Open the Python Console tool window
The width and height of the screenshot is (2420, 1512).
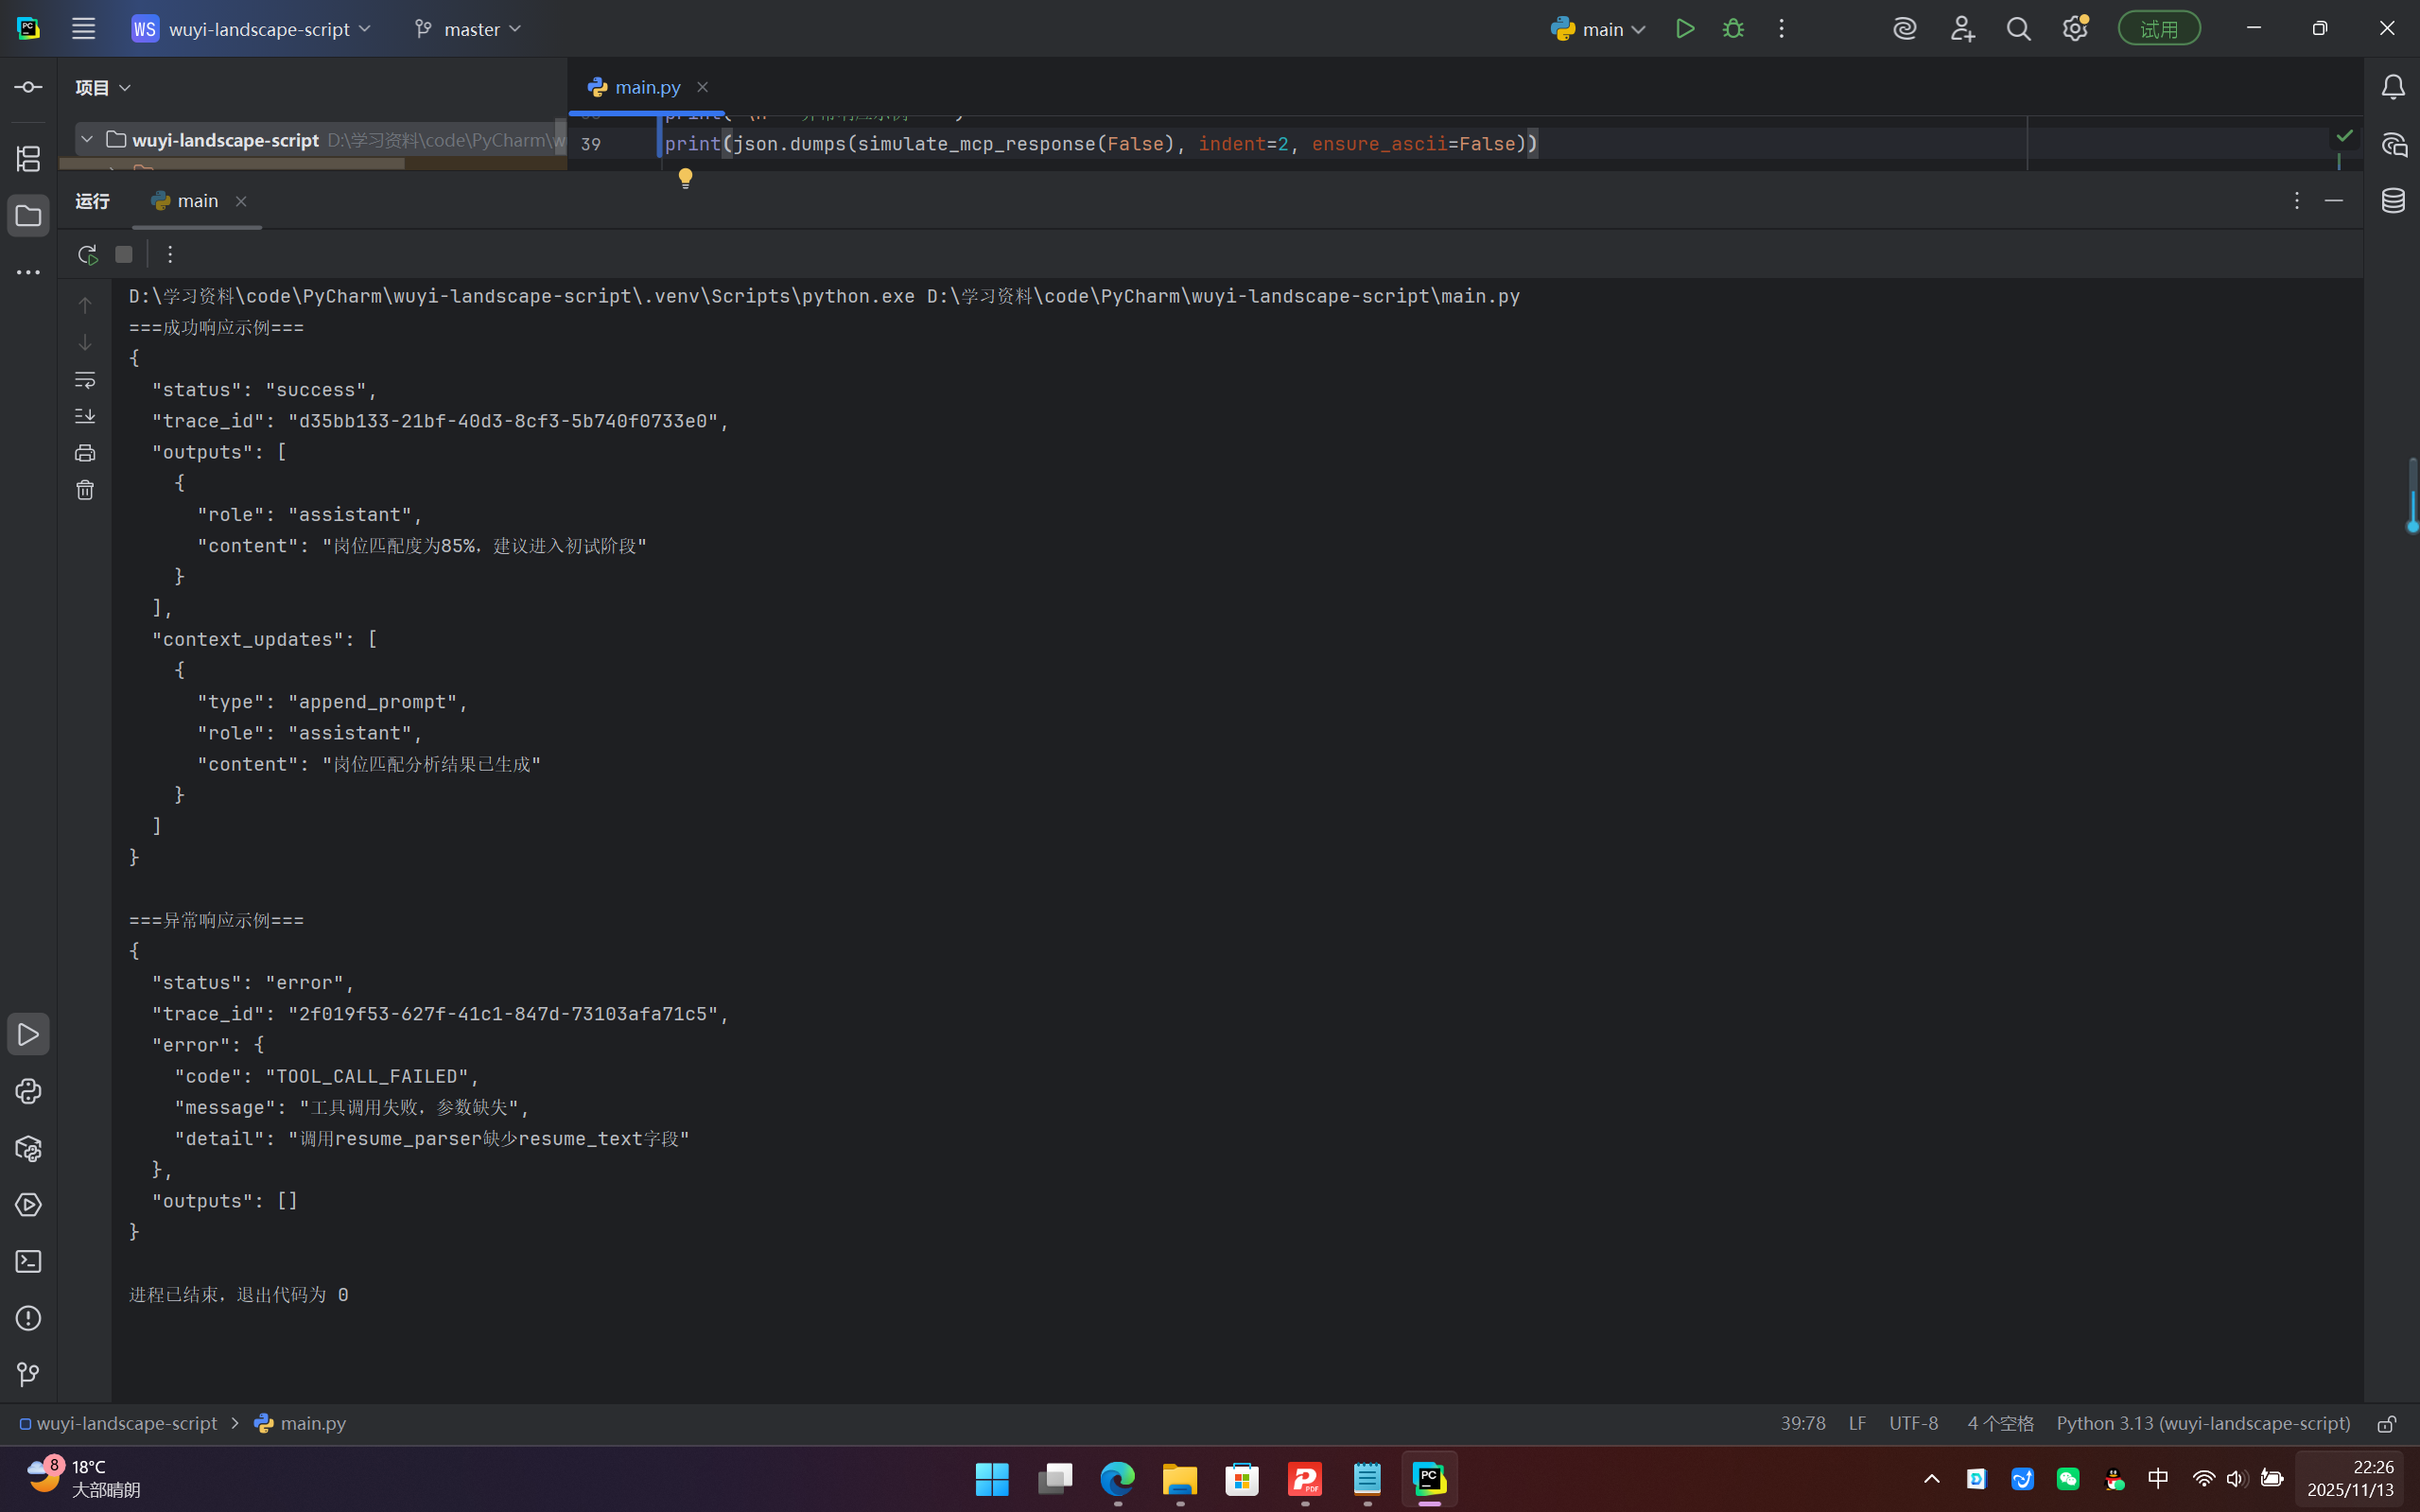click(x=28, y=1091)
